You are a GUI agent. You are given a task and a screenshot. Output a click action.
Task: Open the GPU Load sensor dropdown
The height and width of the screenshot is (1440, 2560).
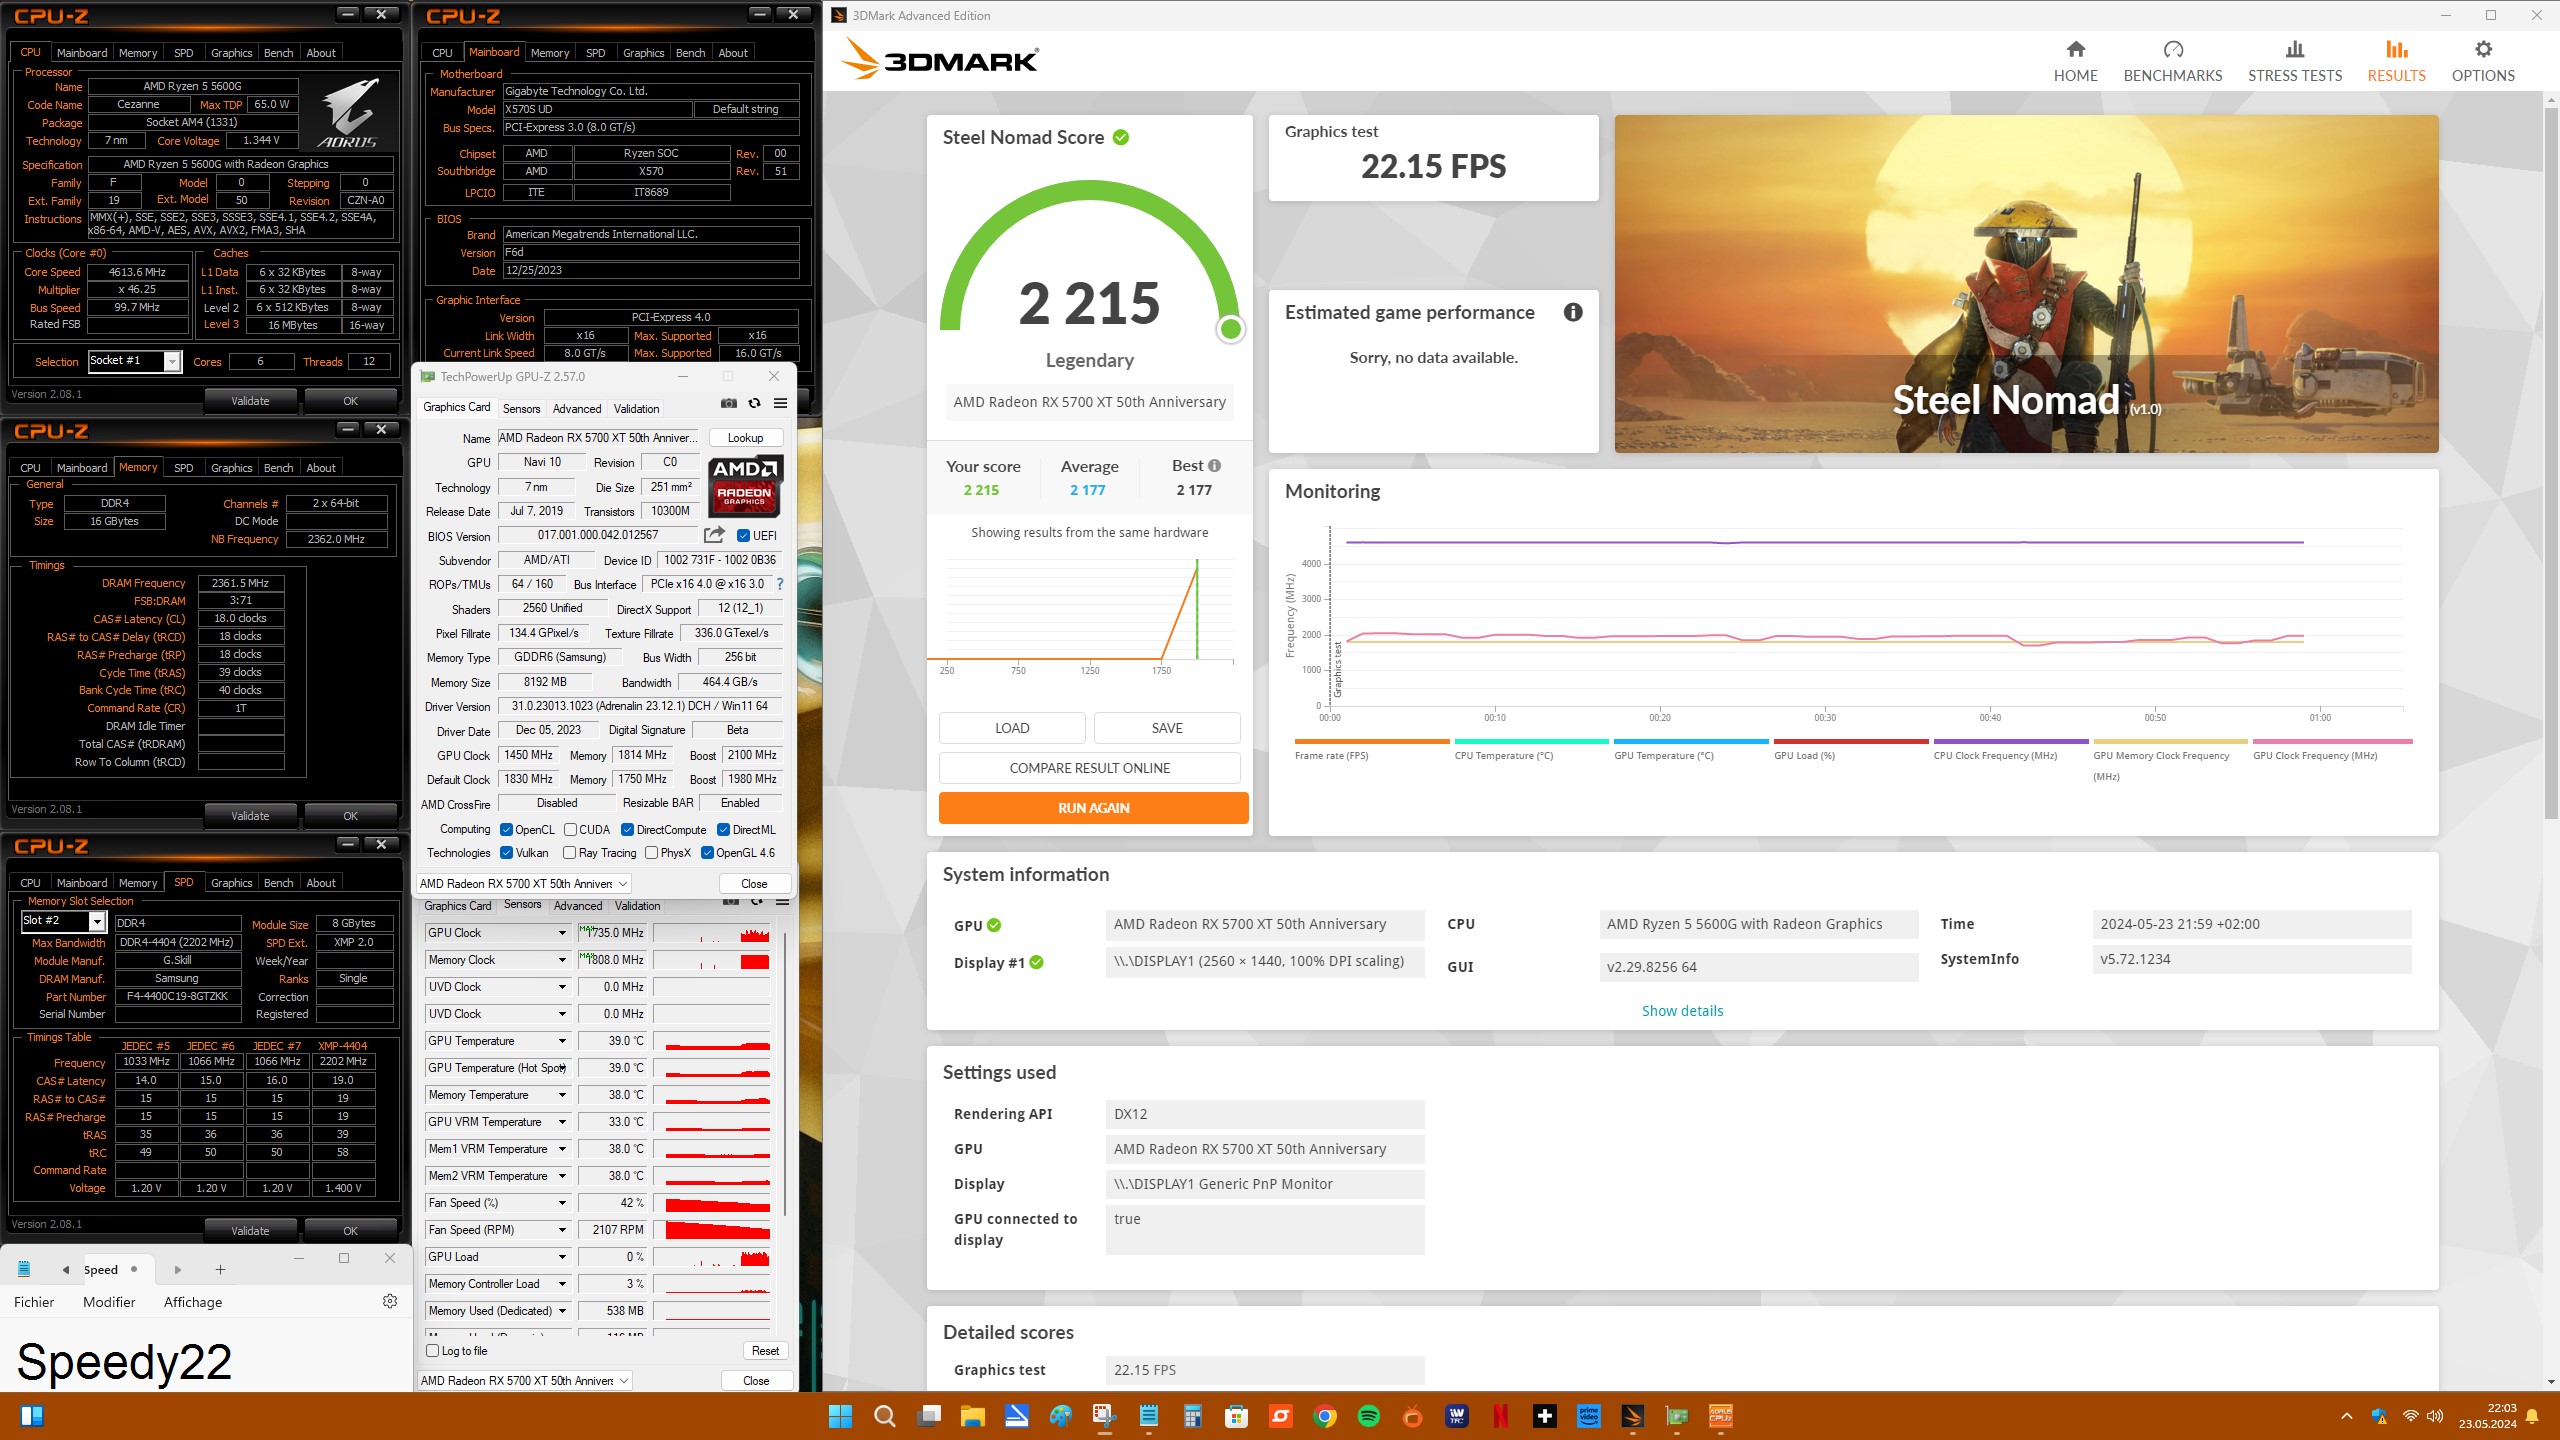pos(562,1257)
